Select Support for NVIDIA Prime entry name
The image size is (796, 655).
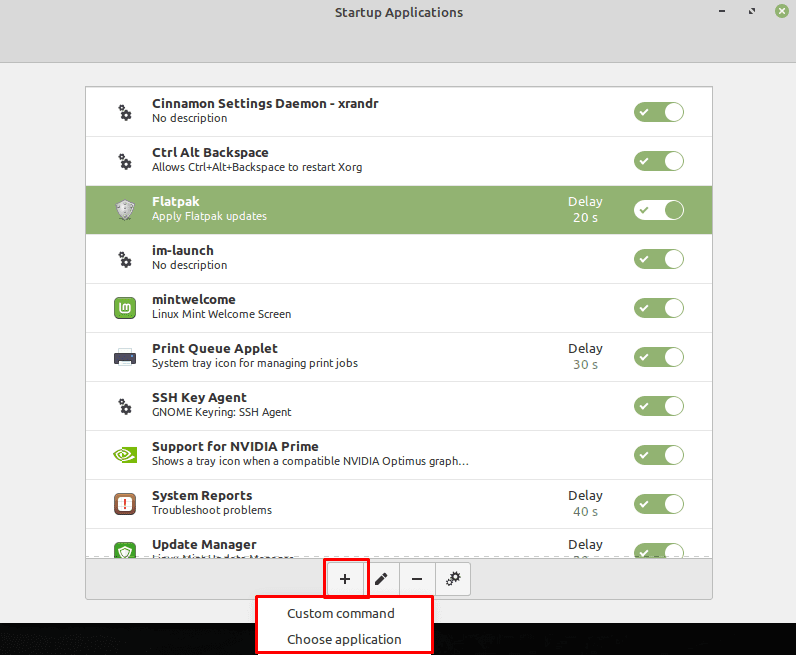pyautogui.click(x=235, y=446)
